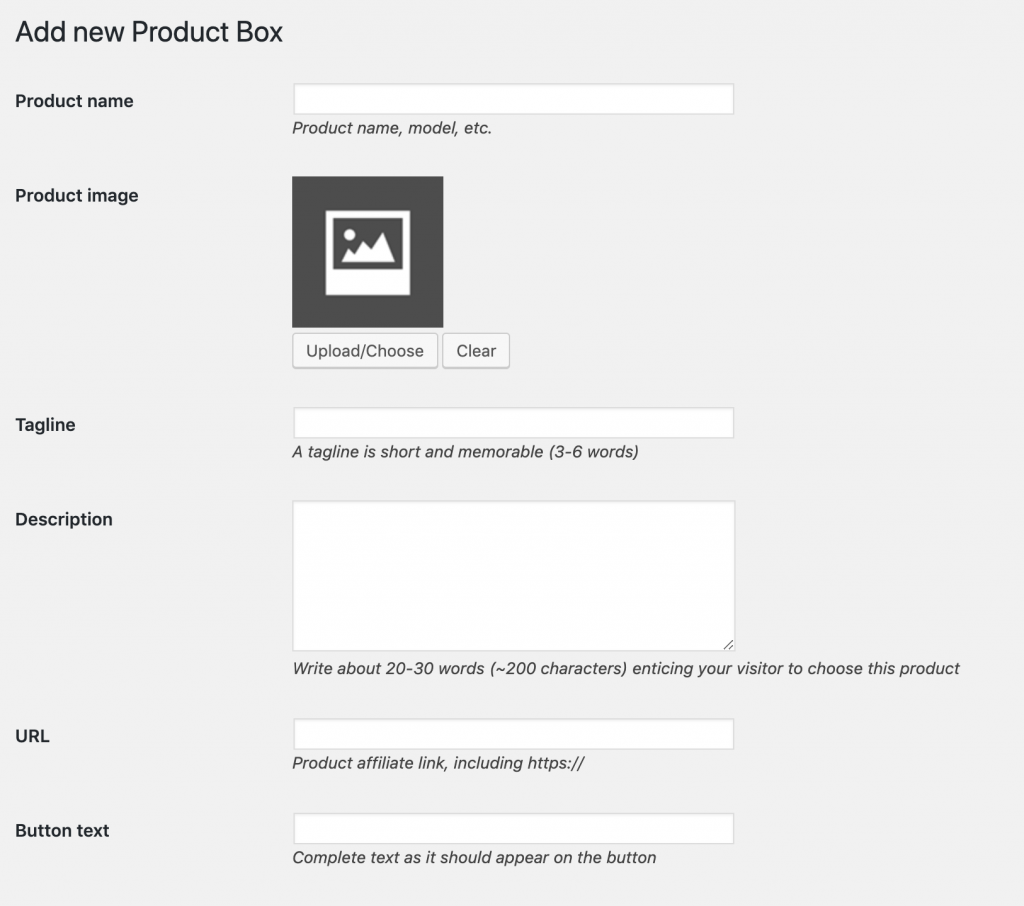Click the 'Tagline' field label
Image resolution: width=1024 pixels, height=906 pixels.
(x=45, y=425)
